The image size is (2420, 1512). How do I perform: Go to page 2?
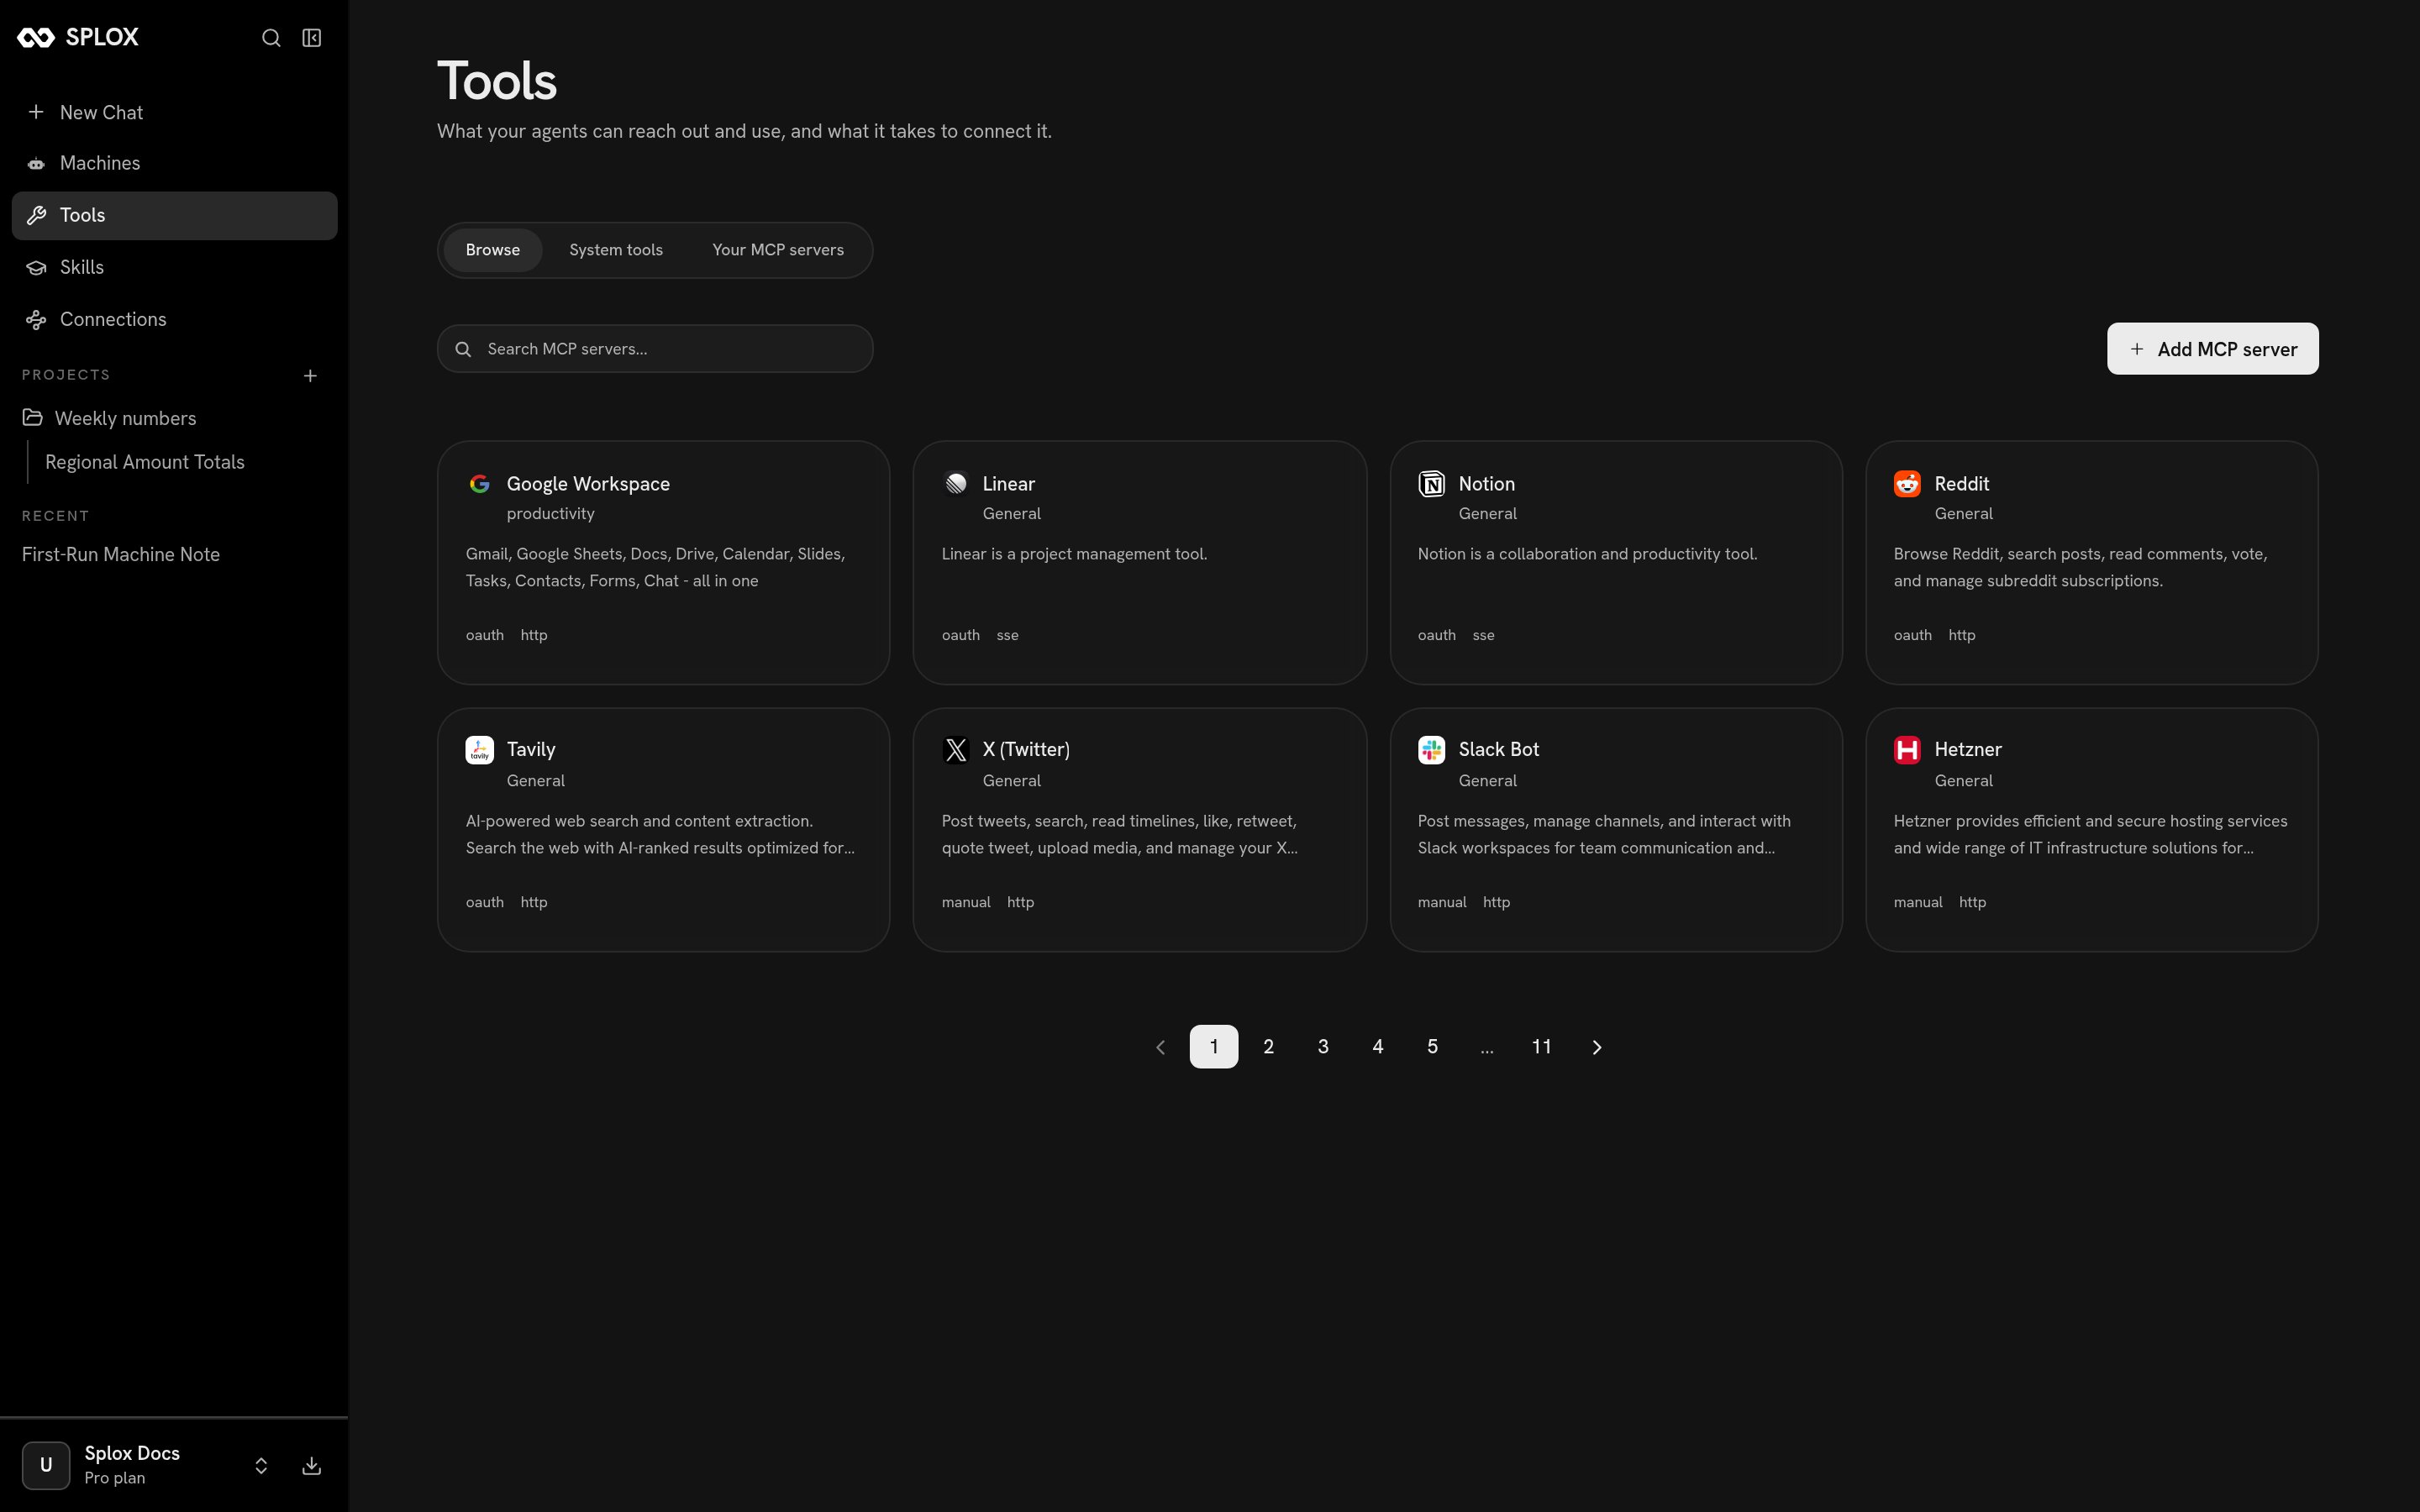(1268, 1047)
